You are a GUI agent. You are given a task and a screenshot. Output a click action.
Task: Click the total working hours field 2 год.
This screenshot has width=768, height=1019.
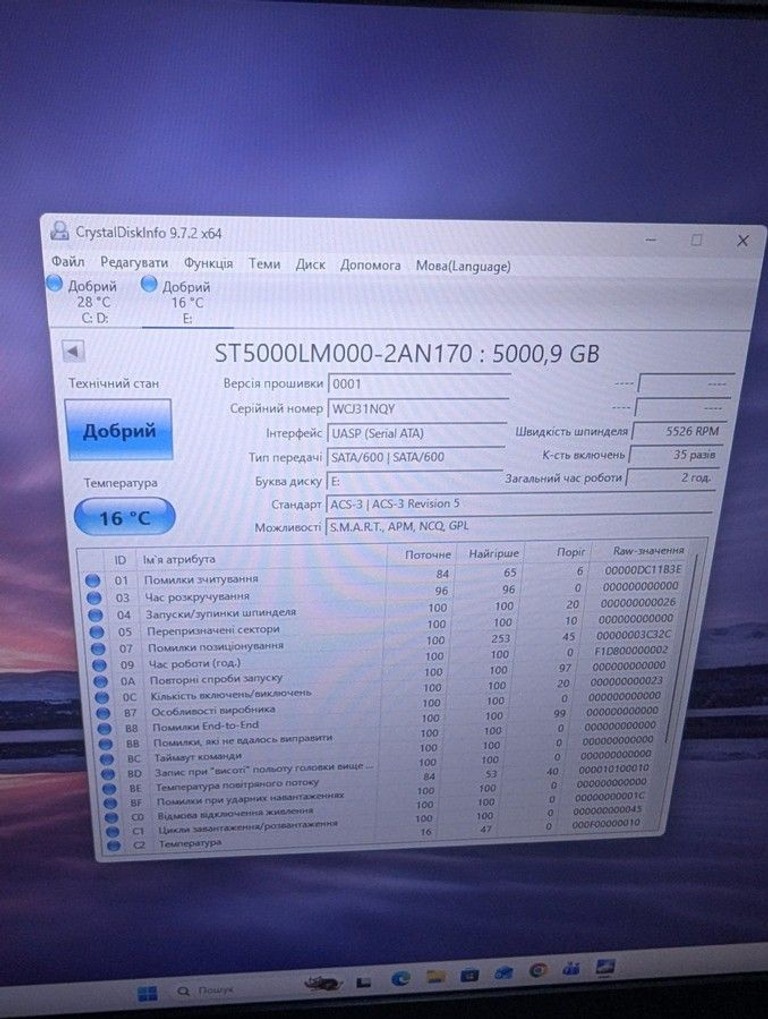click(x=671, y=478)
